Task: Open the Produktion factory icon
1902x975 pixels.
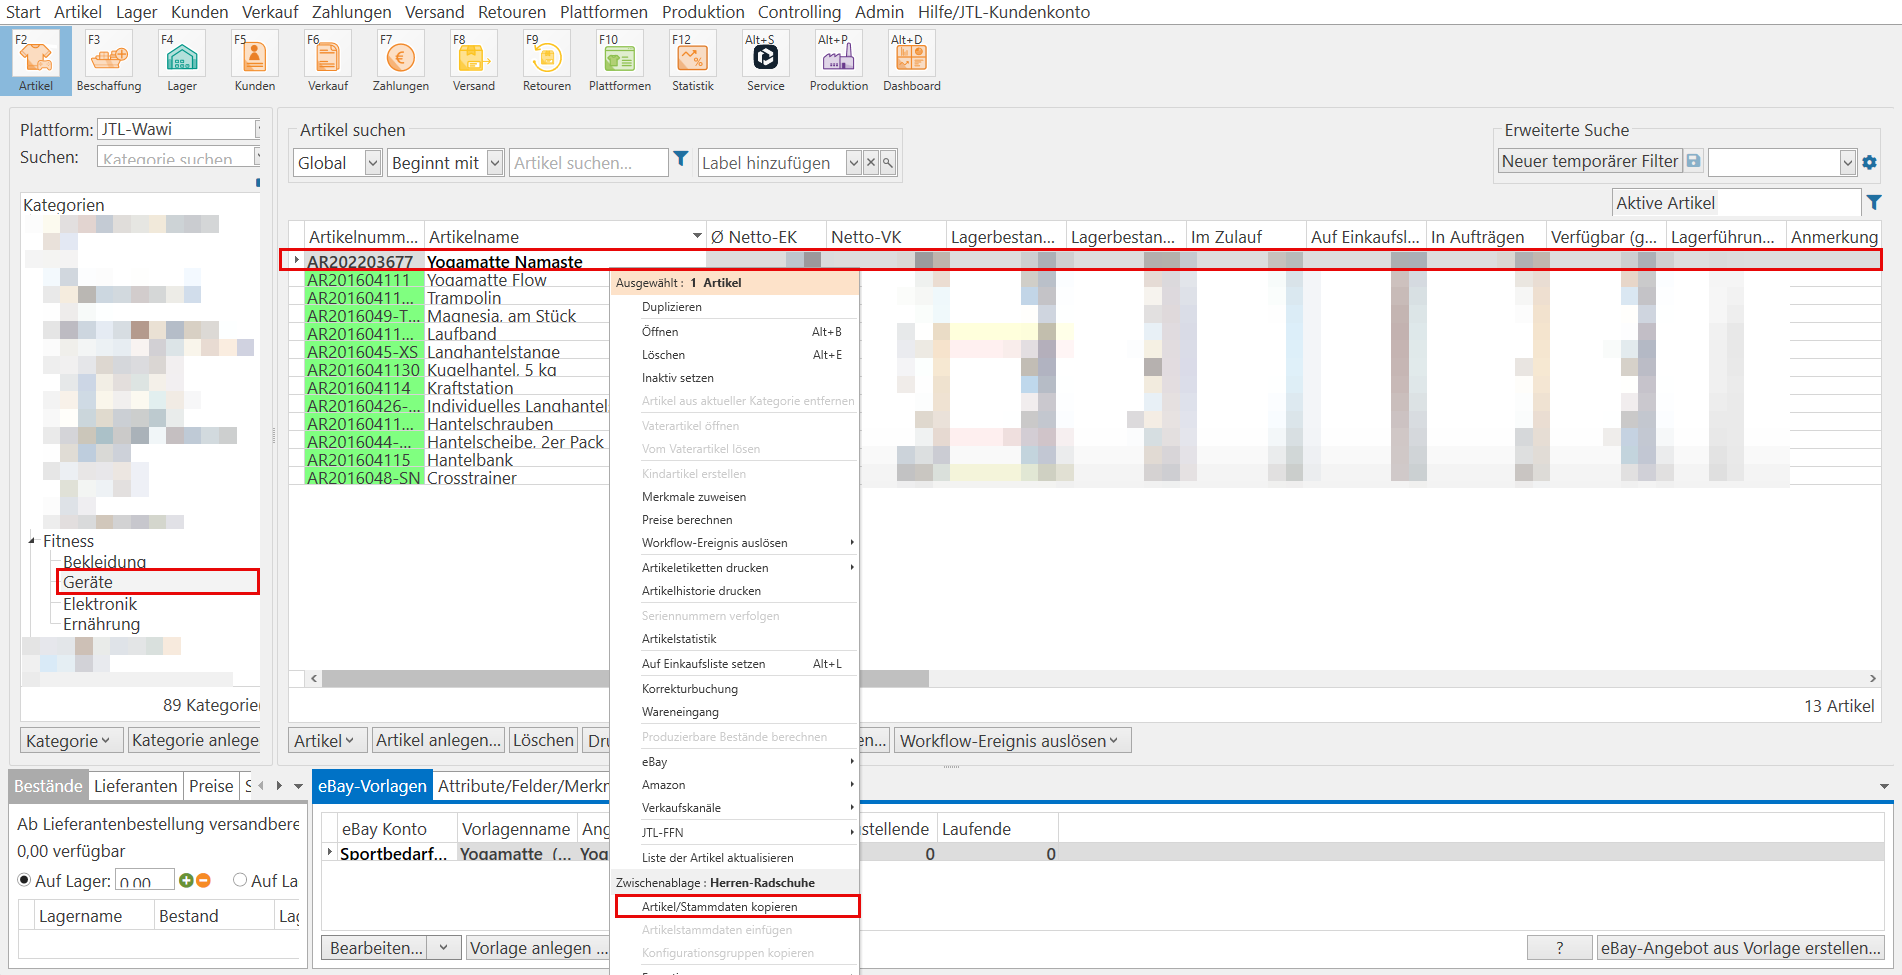Action: coord(838,60)
